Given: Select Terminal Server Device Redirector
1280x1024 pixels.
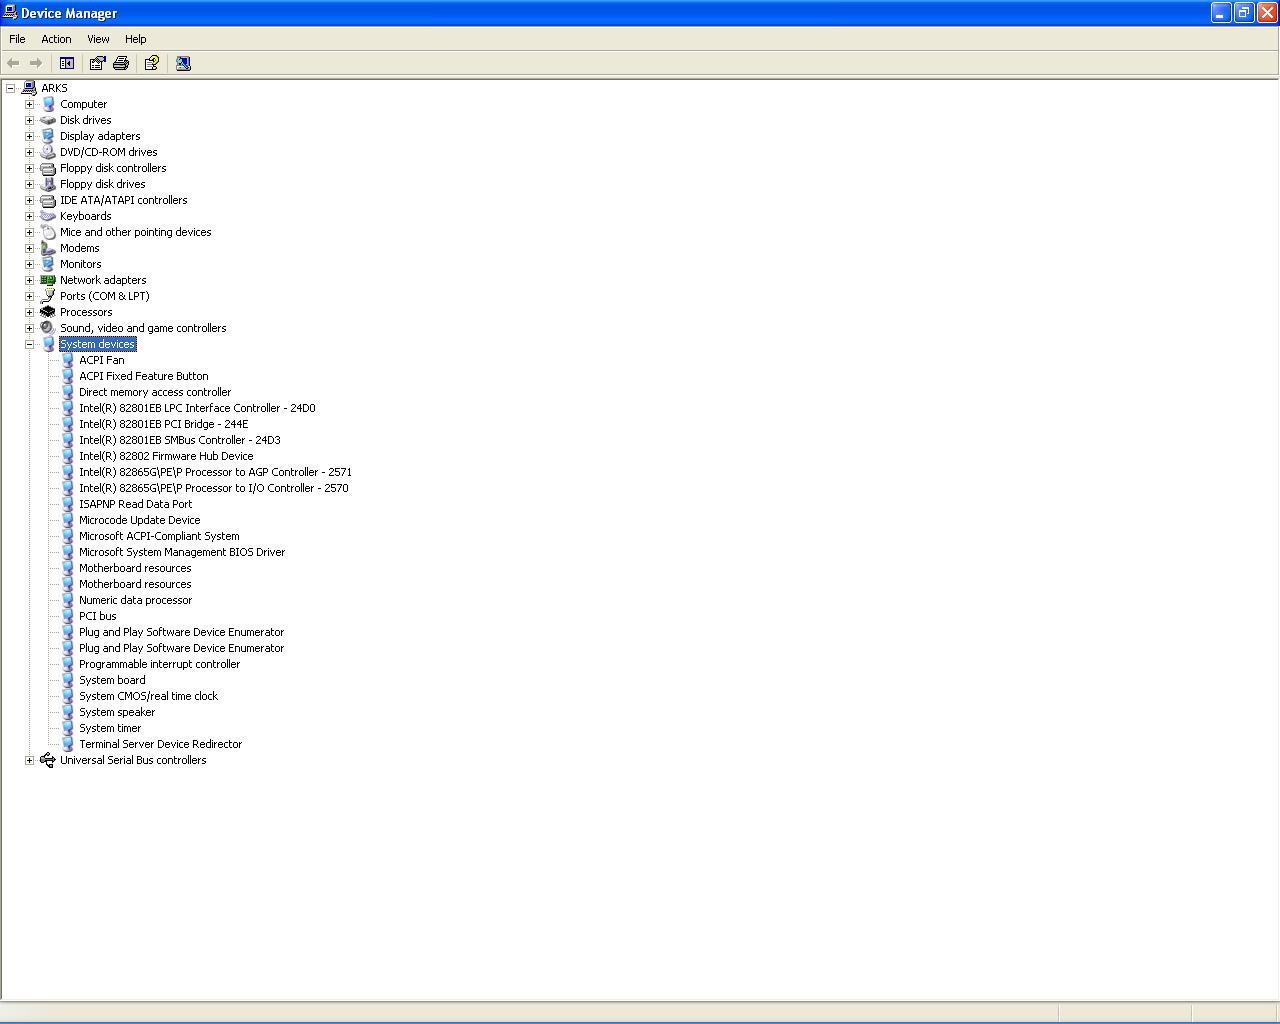Looking at the screenshot, I should 161,744.
